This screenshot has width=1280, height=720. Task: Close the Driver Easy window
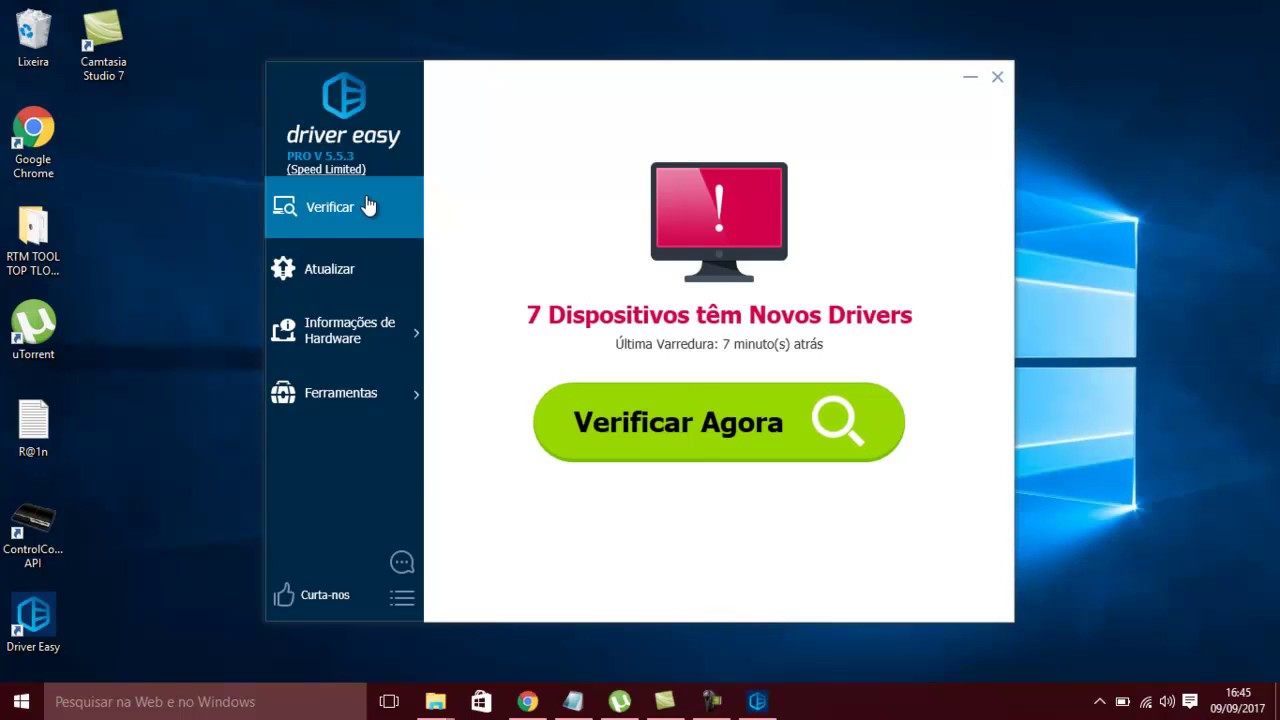pyautogui.click(x=997, y=77)
